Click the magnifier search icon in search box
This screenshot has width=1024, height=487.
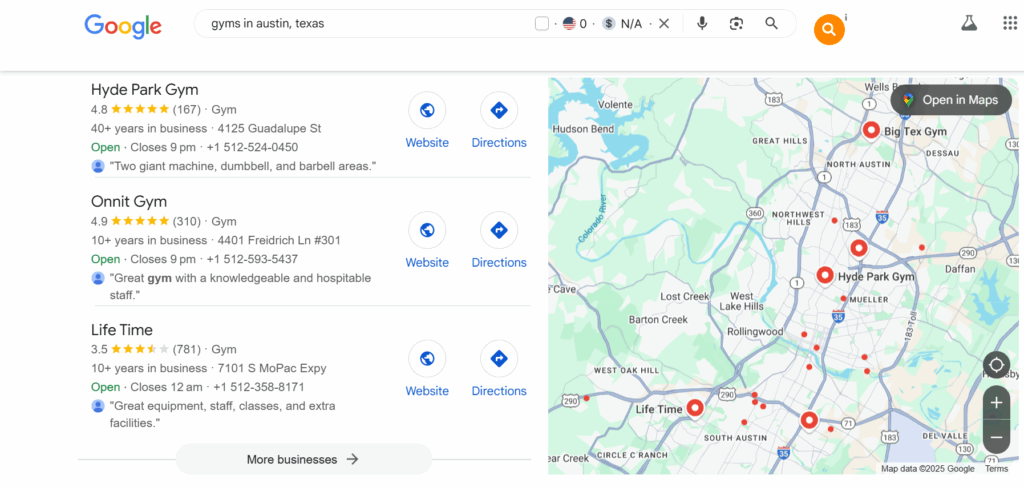tap(771, 24)
